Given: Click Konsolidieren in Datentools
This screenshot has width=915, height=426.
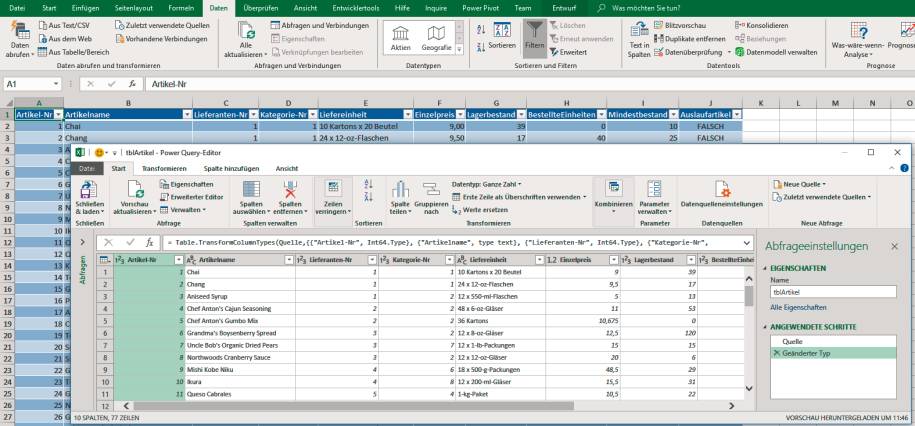Looking at the screenshot, I should 762,25.
